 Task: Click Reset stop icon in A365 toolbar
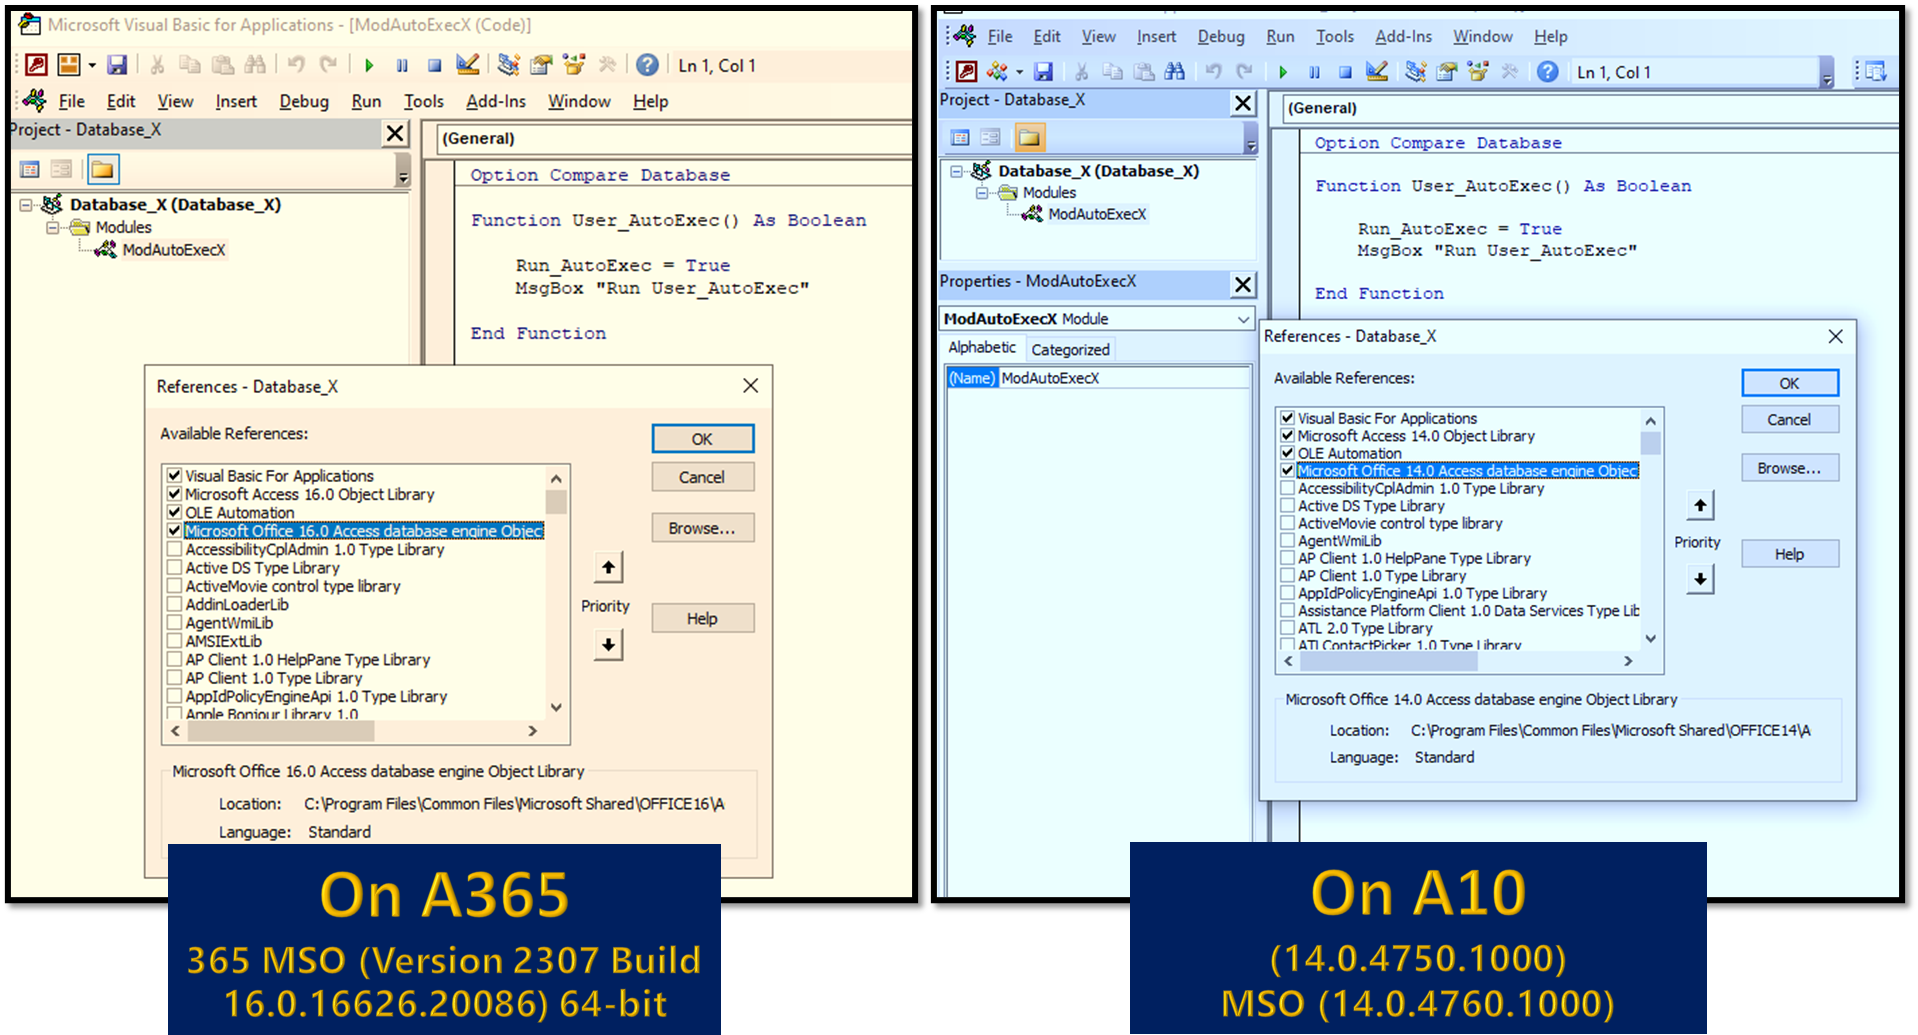click(434, 66)
